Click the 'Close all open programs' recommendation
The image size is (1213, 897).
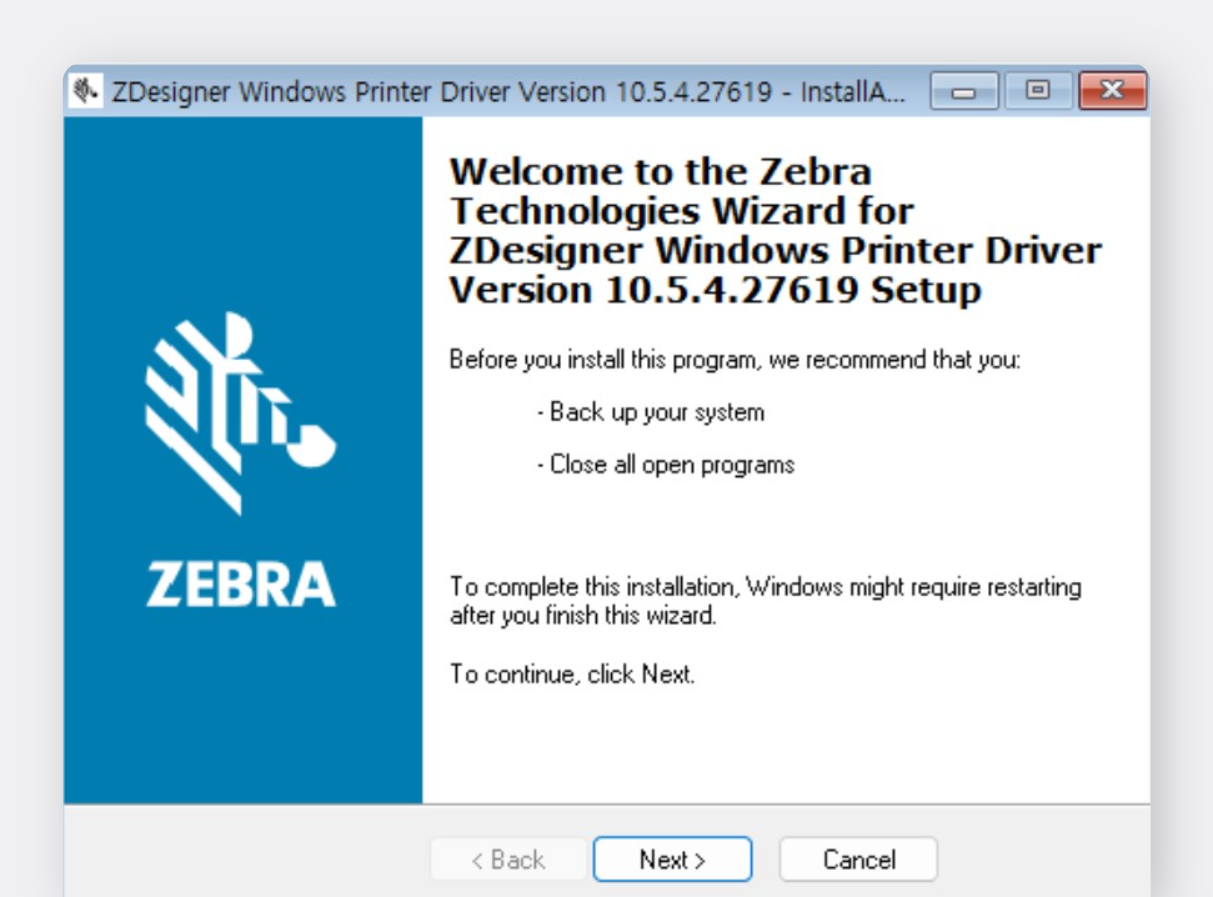(666, 465)
